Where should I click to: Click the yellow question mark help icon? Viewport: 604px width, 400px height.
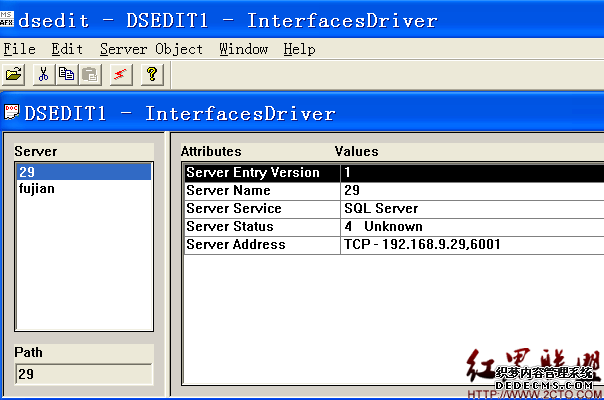pos(151,74)
